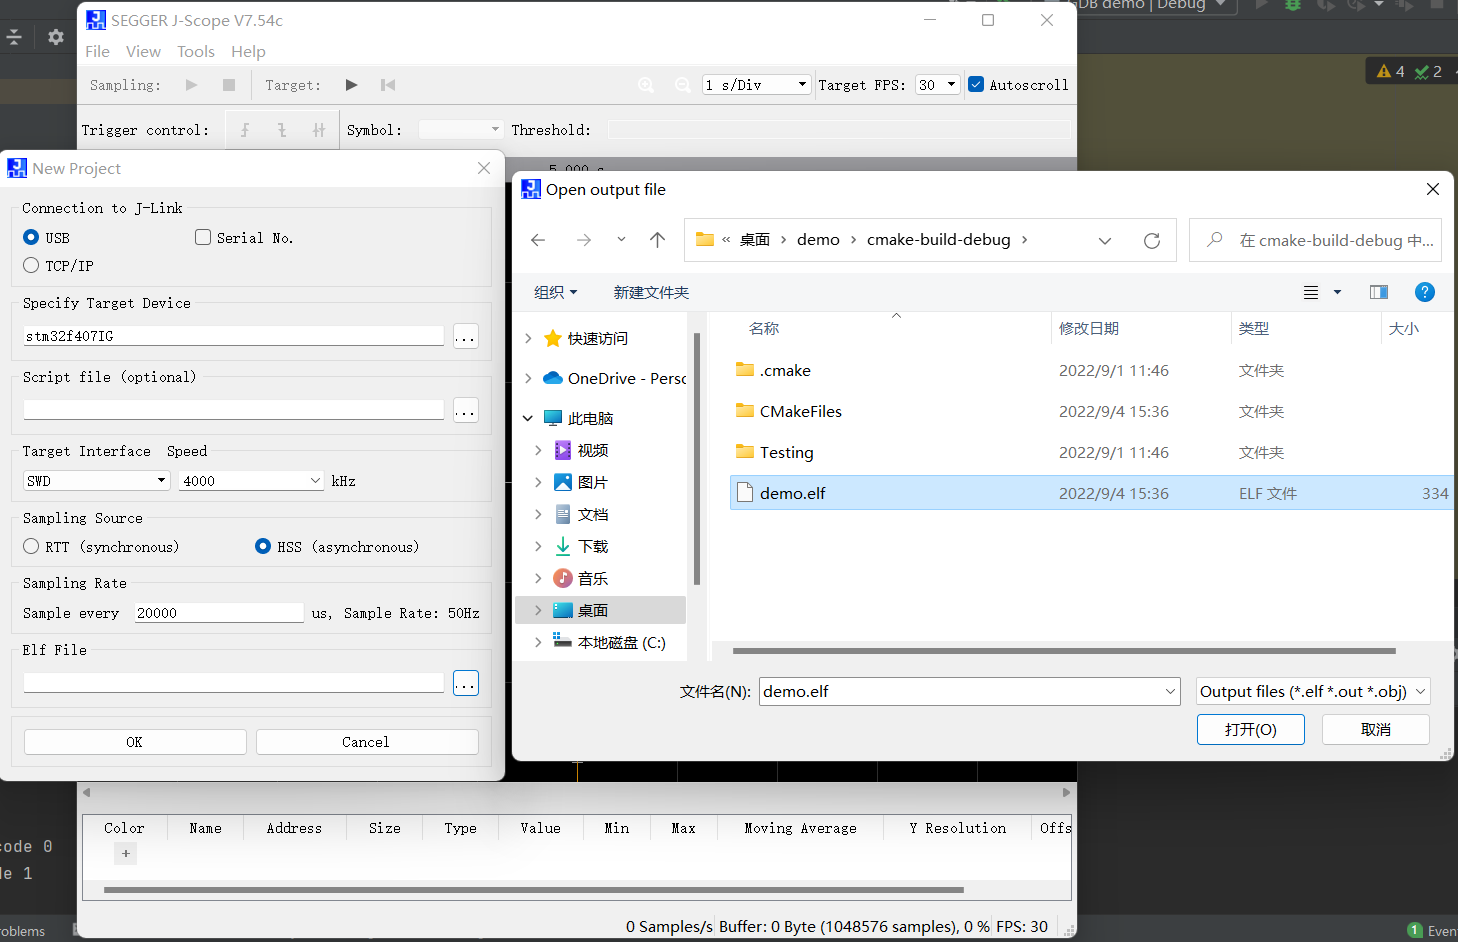Open the 组织 menu in file dialog
This screenshot has width=1458, height=942.
pos(555,292)
